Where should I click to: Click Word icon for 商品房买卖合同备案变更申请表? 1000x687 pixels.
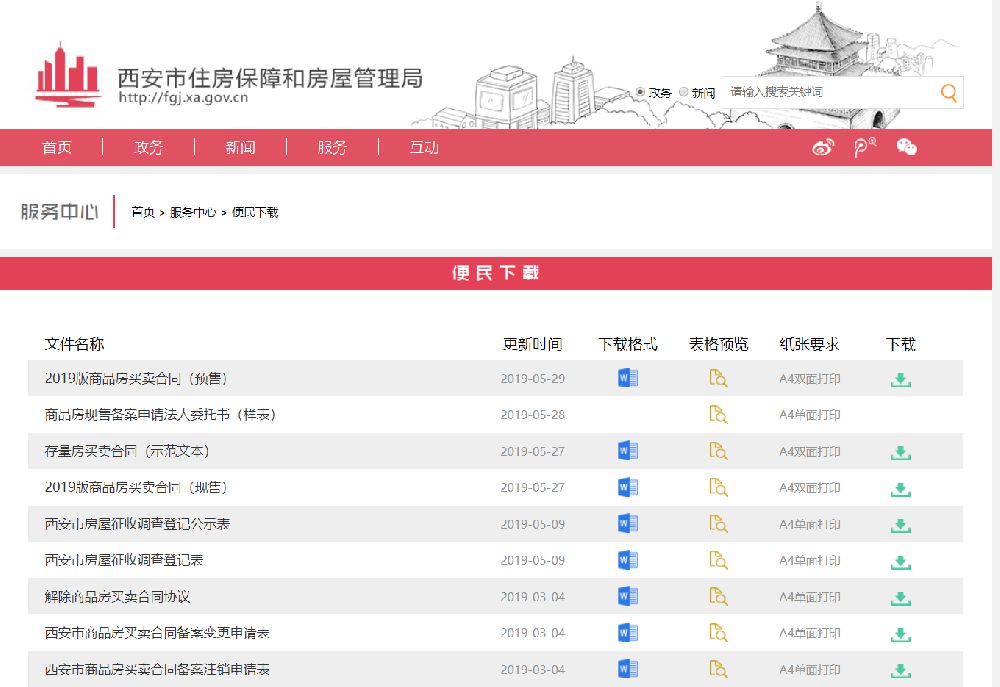pyautogui.click(x=628, y=633)
